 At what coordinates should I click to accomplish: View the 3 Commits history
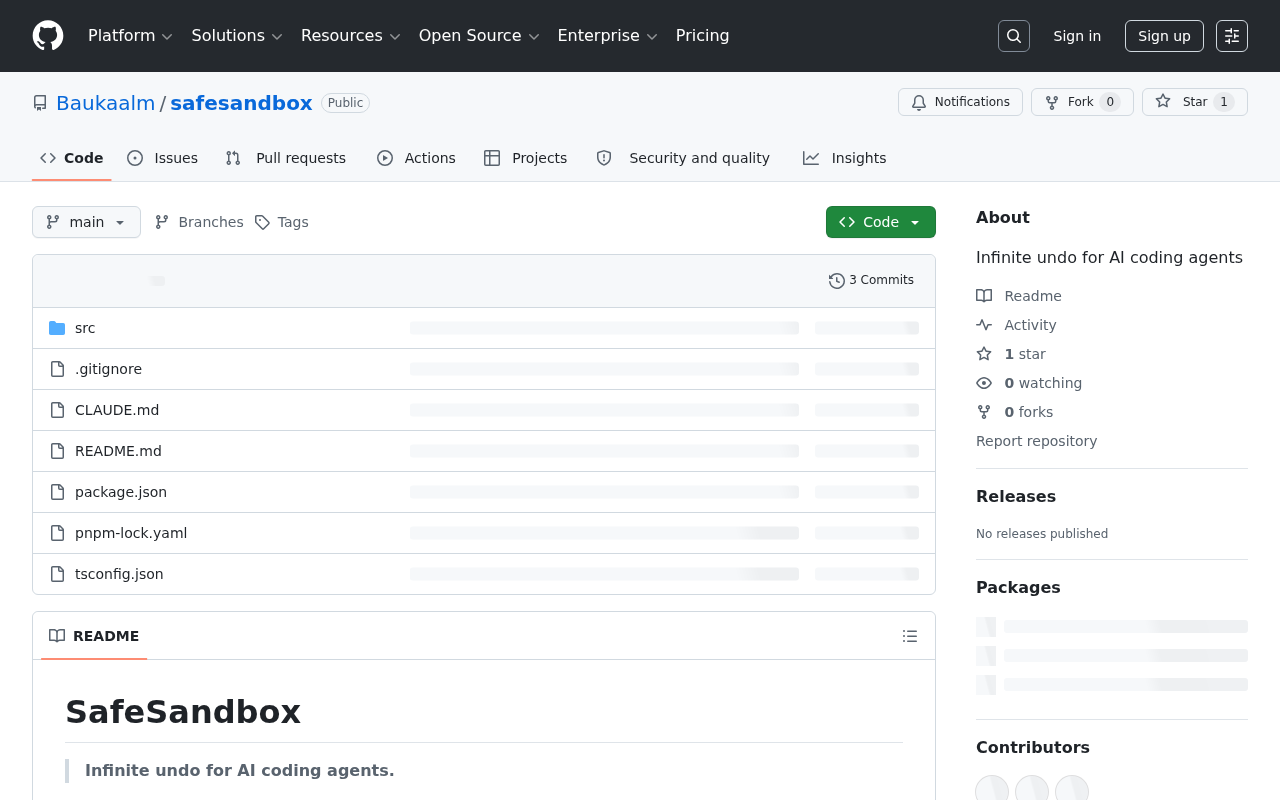(872, 281)
